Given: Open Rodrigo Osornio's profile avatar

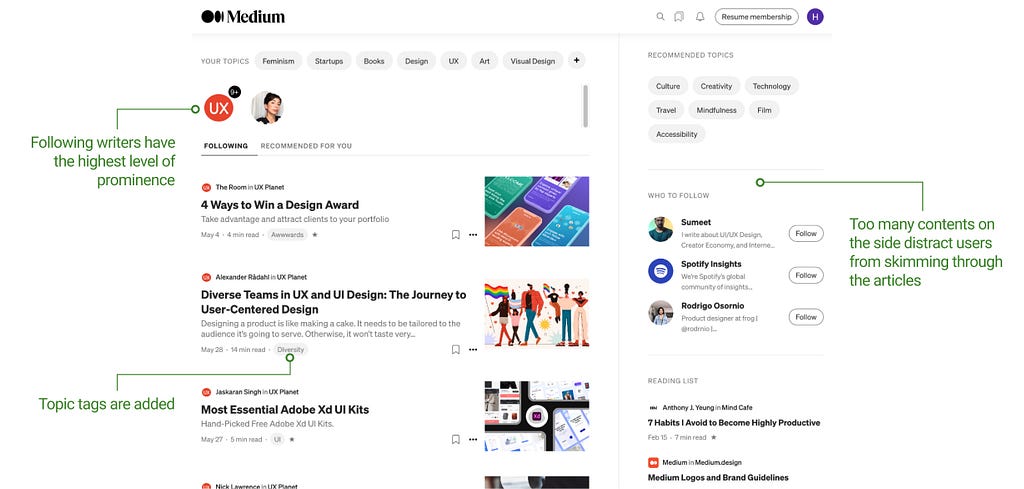Looking at the screenshot, I should tap(661, 313).
